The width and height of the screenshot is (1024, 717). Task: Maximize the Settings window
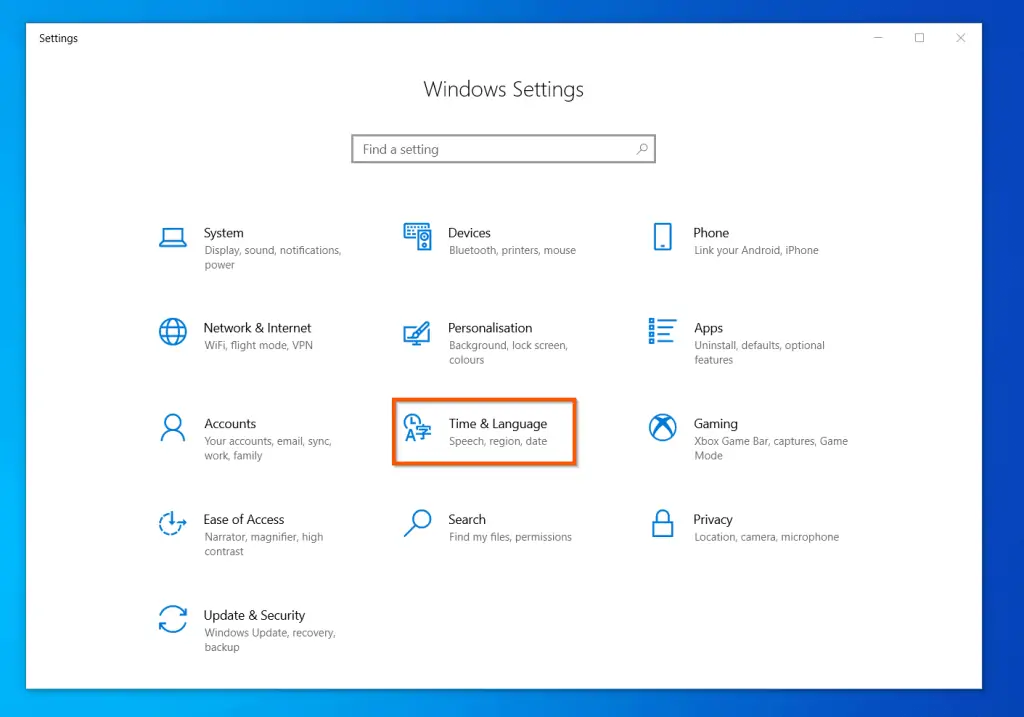(x=919, y=37)
